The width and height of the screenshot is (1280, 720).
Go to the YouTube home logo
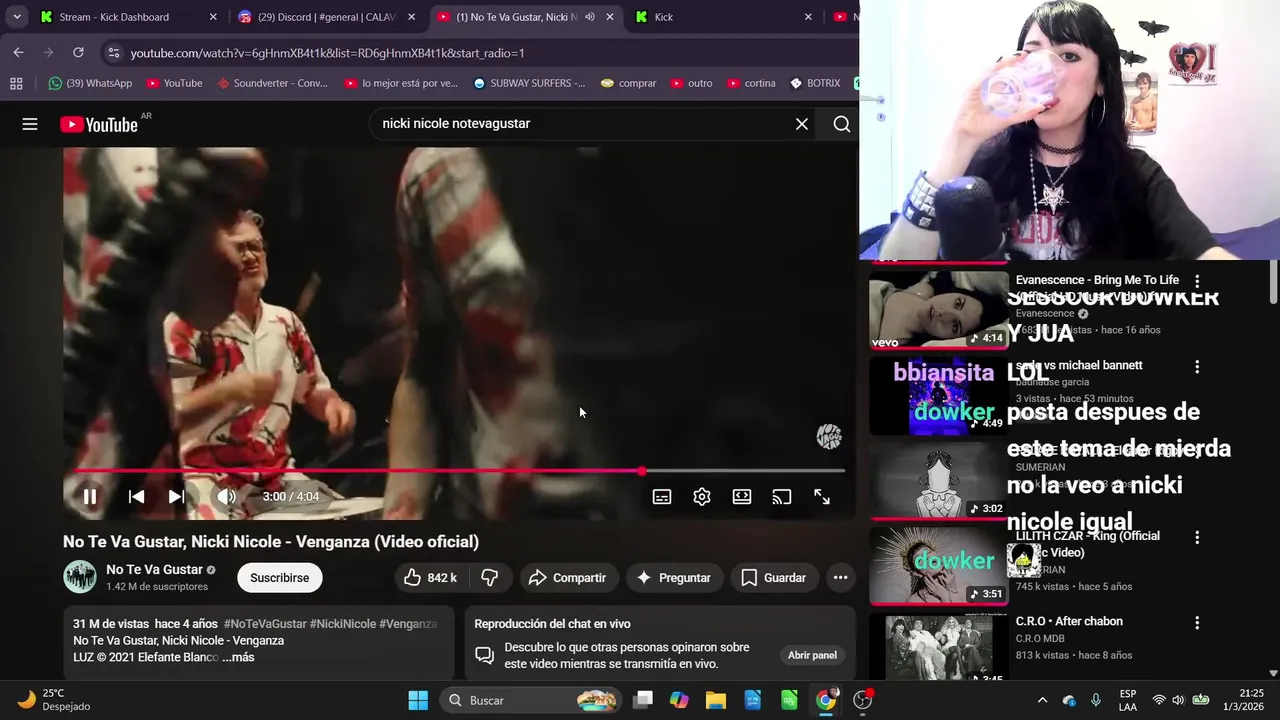tap(98, 124)
